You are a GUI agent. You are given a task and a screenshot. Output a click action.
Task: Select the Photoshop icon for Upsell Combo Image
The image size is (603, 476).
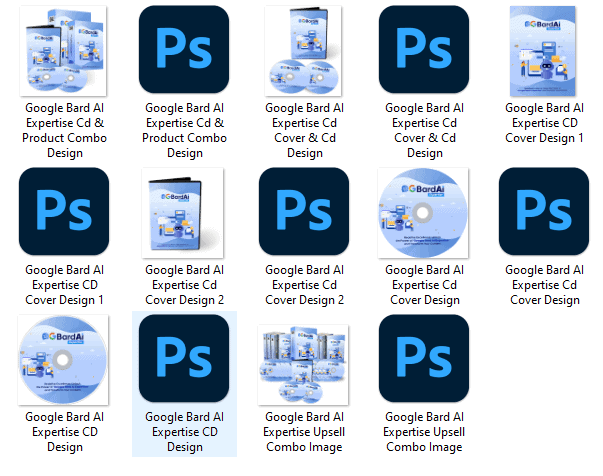pyautogui.click(x=424, y=358)
